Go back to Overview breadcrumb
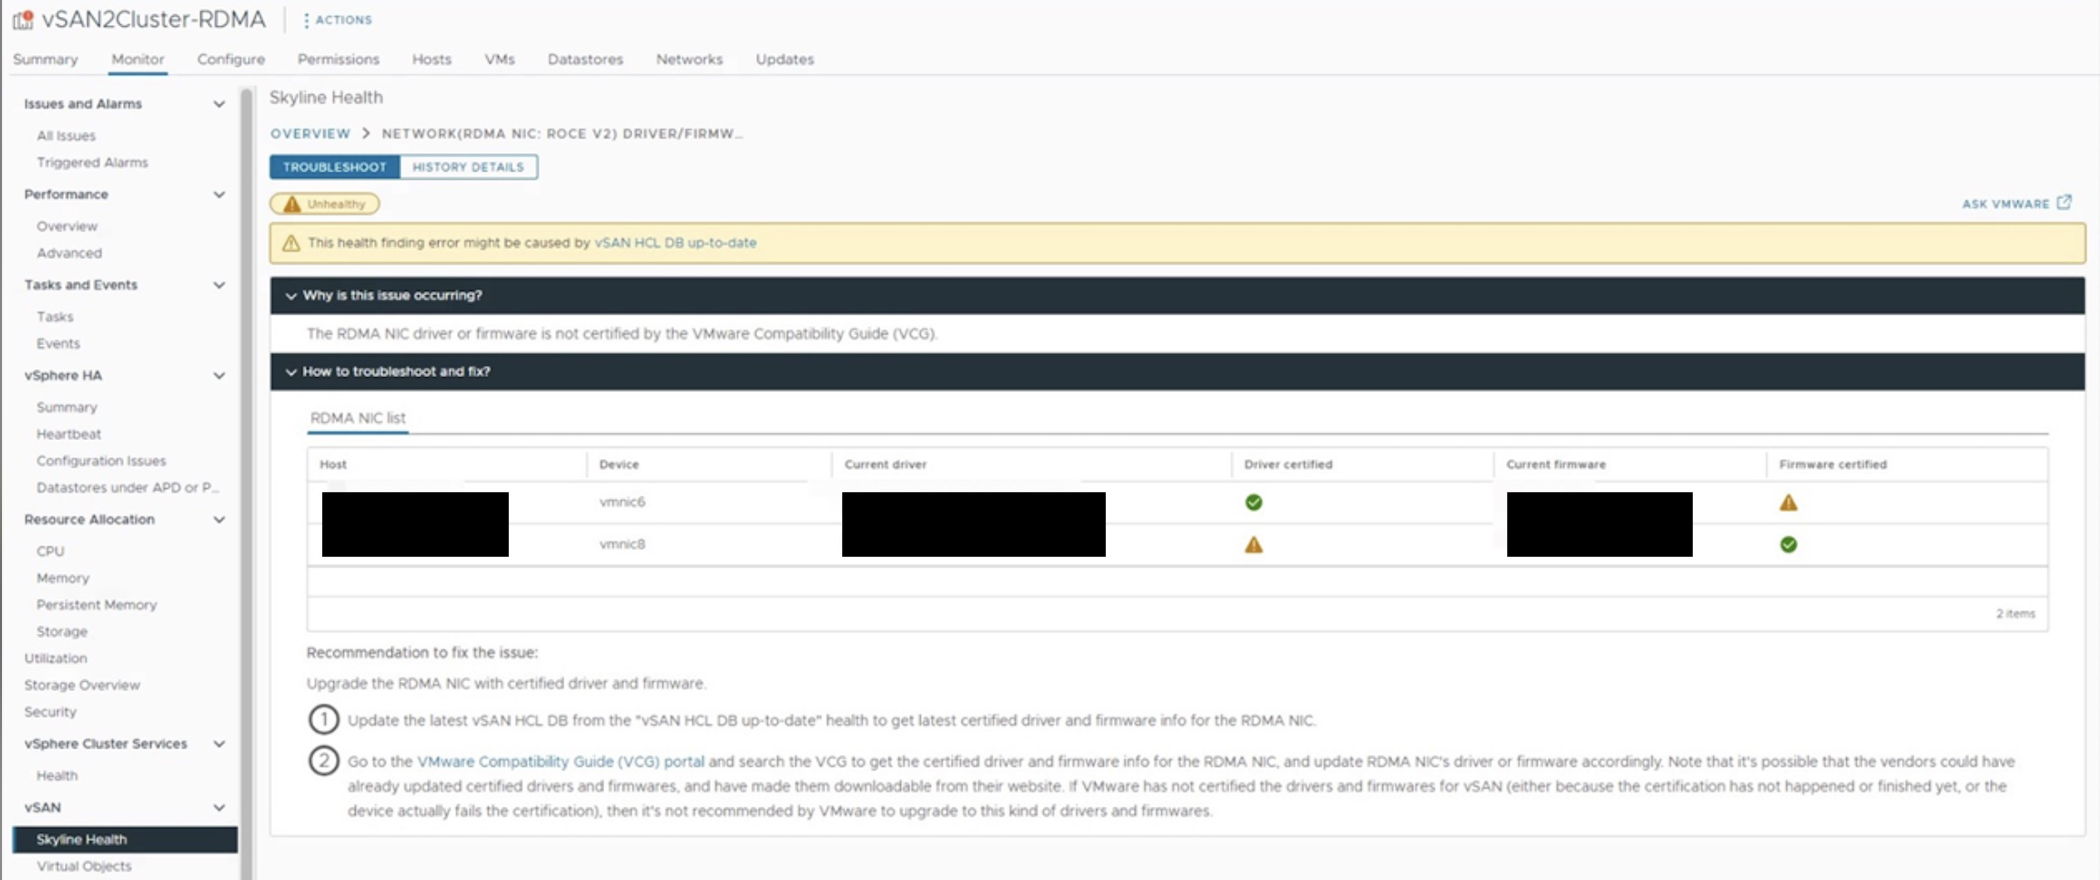 pyautogui.click(x=310, y=133)
